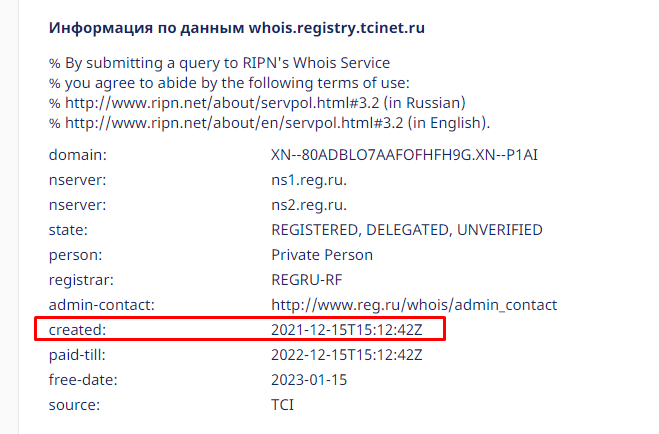The width and height of the screenshot is (659, 434).
Task: Select the ns2.reg.ru. nameserver value
Action: (309, 205)
